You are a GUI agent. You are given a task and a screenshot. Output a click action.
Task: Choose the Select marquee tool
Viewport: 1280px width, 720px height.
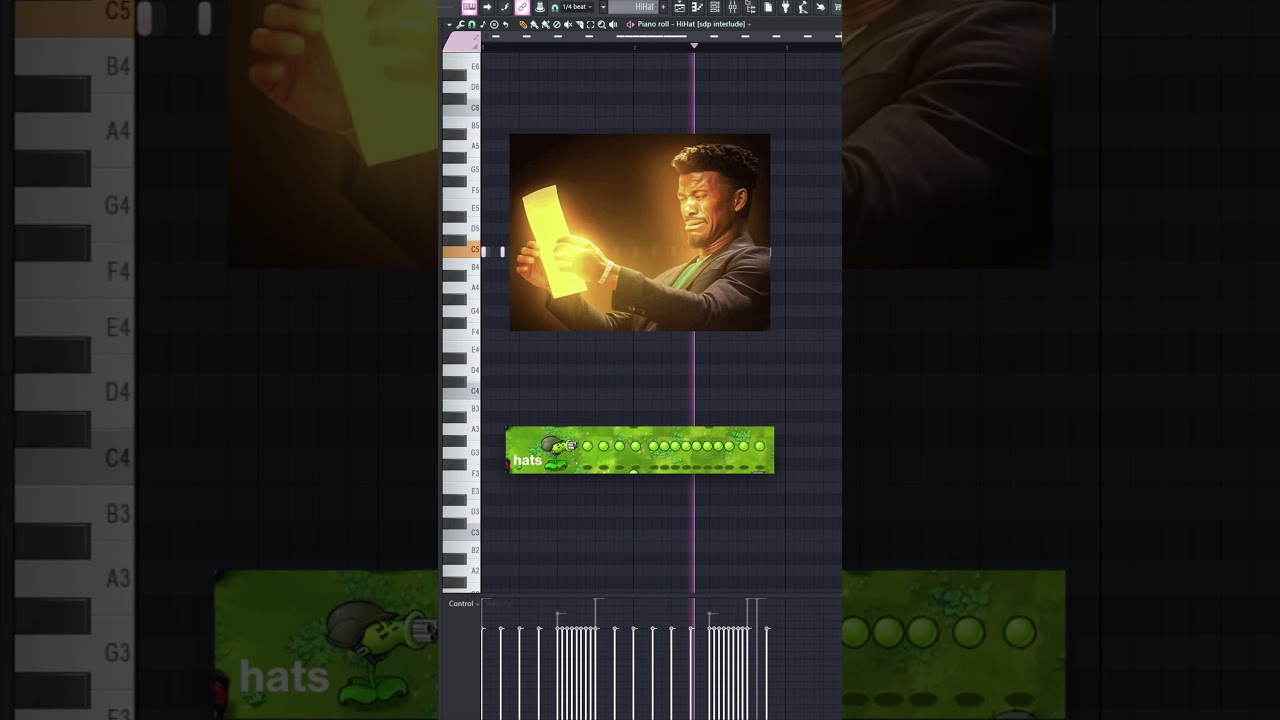click(590, 24)
